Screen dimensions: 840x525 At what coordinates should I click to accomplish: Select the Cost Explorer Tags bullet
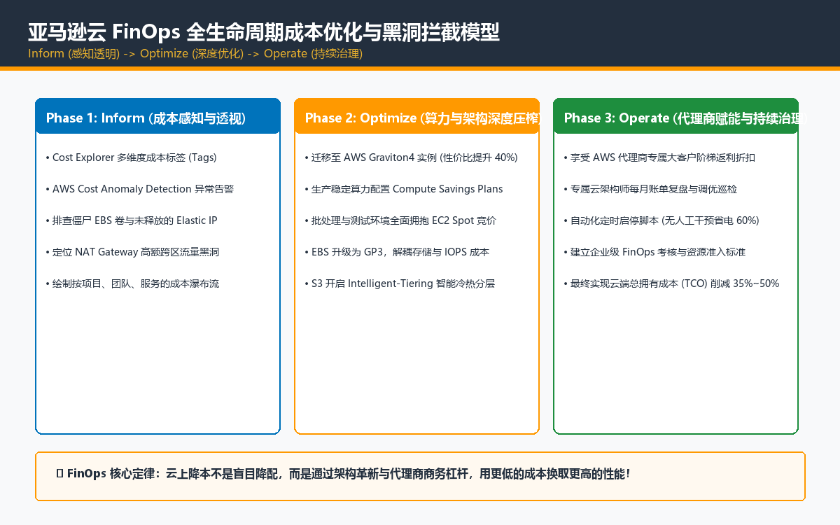pyautogui.click(x=131, y=158)
